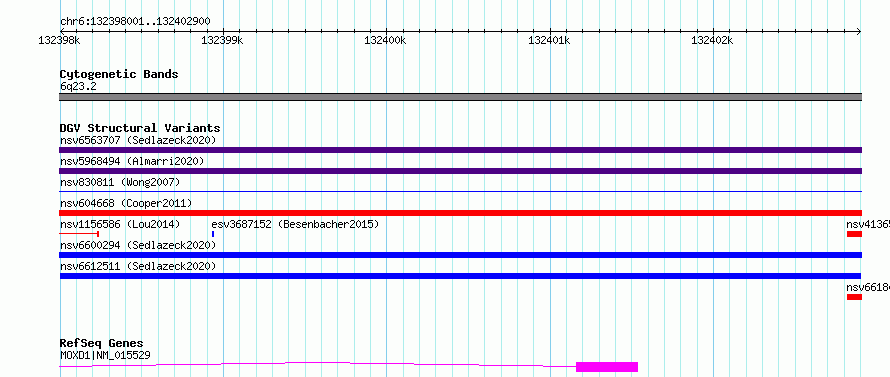This screenshot has width=890, height=377.
Task: Click the red nsv41365 variant block at right edge
Action: 854,234
